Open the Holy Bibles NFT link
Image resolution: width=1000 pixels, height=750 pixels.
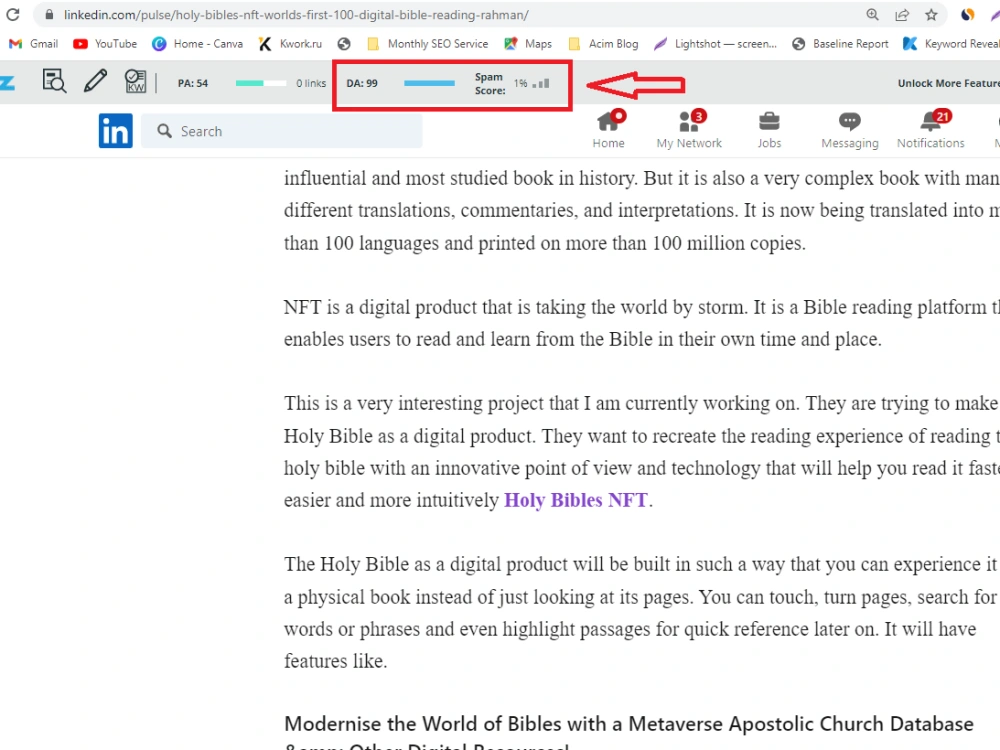[x=576, y=500]
